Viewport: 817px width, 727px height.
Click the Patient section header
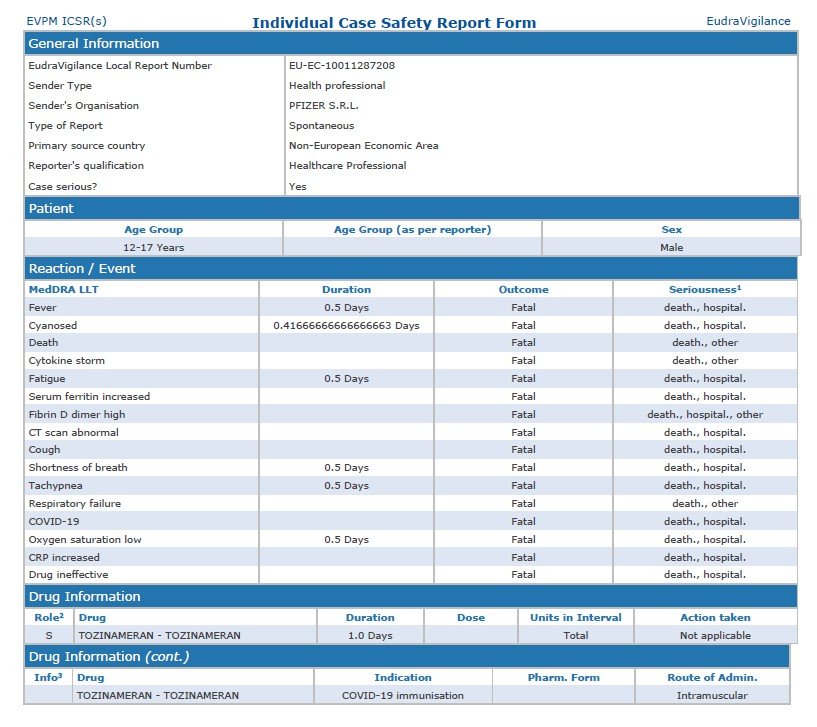tap(51, 209)
